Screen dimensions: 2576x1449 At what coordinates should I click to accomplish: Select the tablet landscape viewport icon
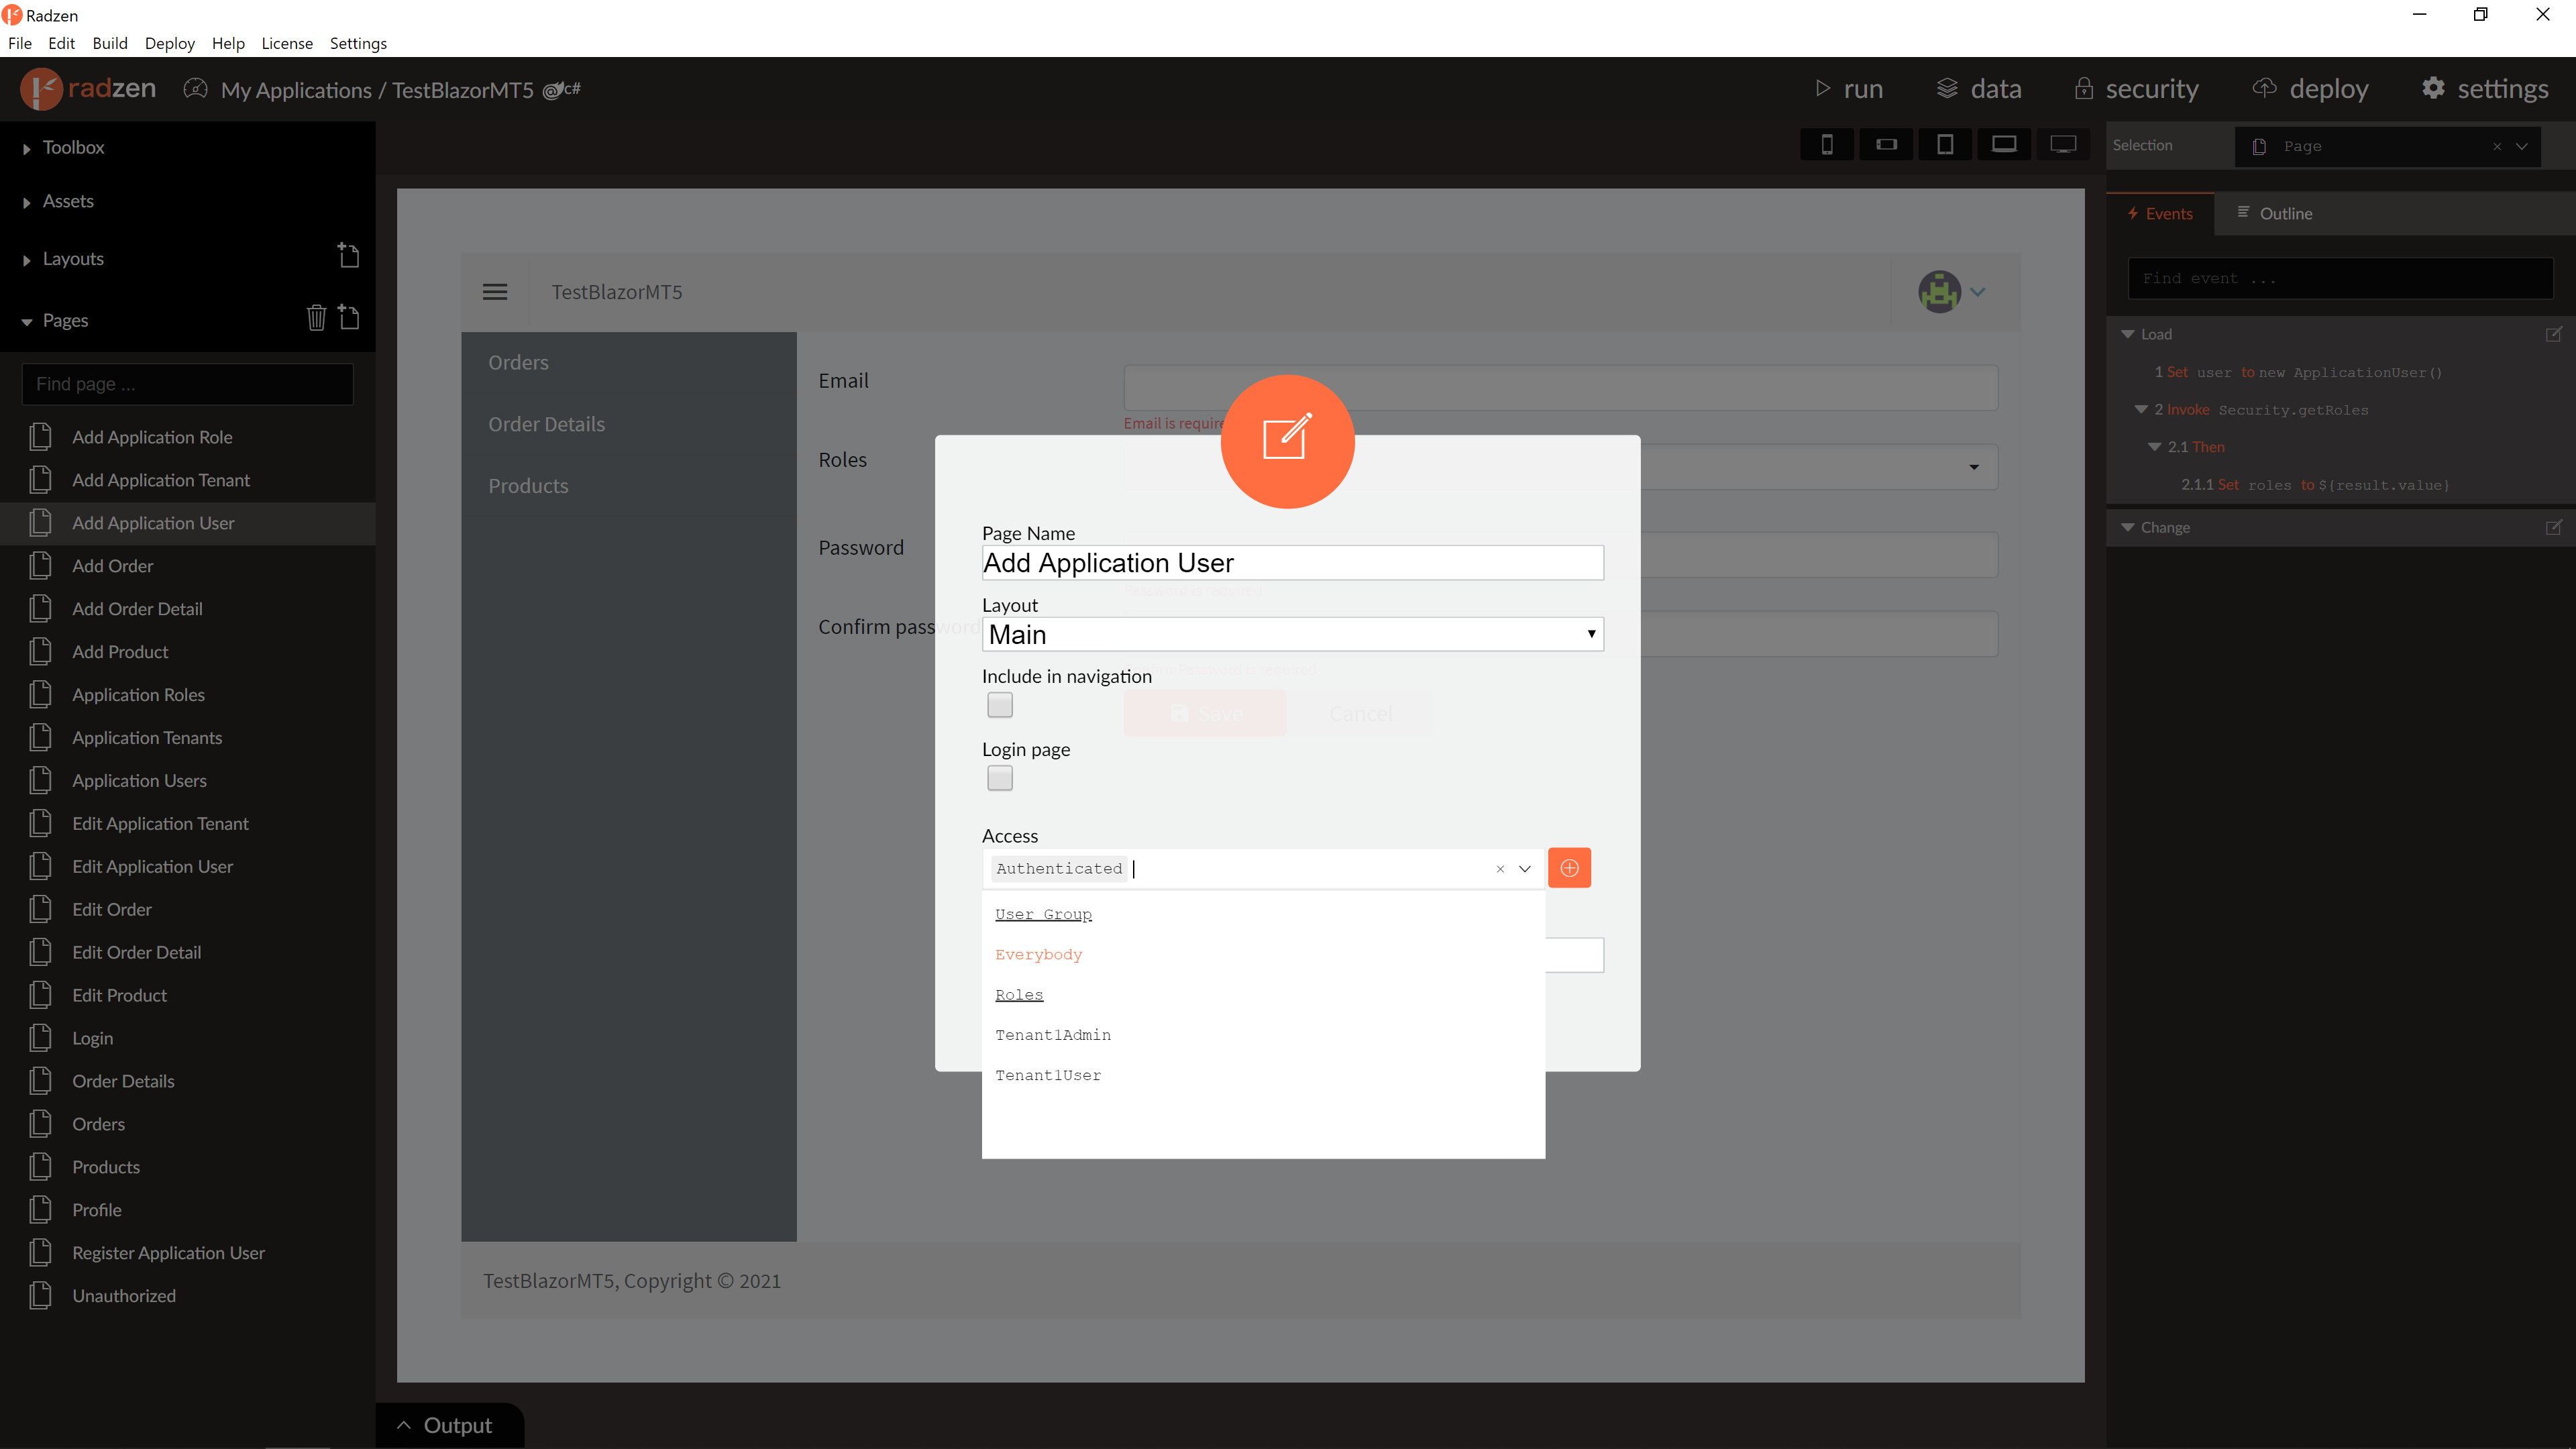2004,145
